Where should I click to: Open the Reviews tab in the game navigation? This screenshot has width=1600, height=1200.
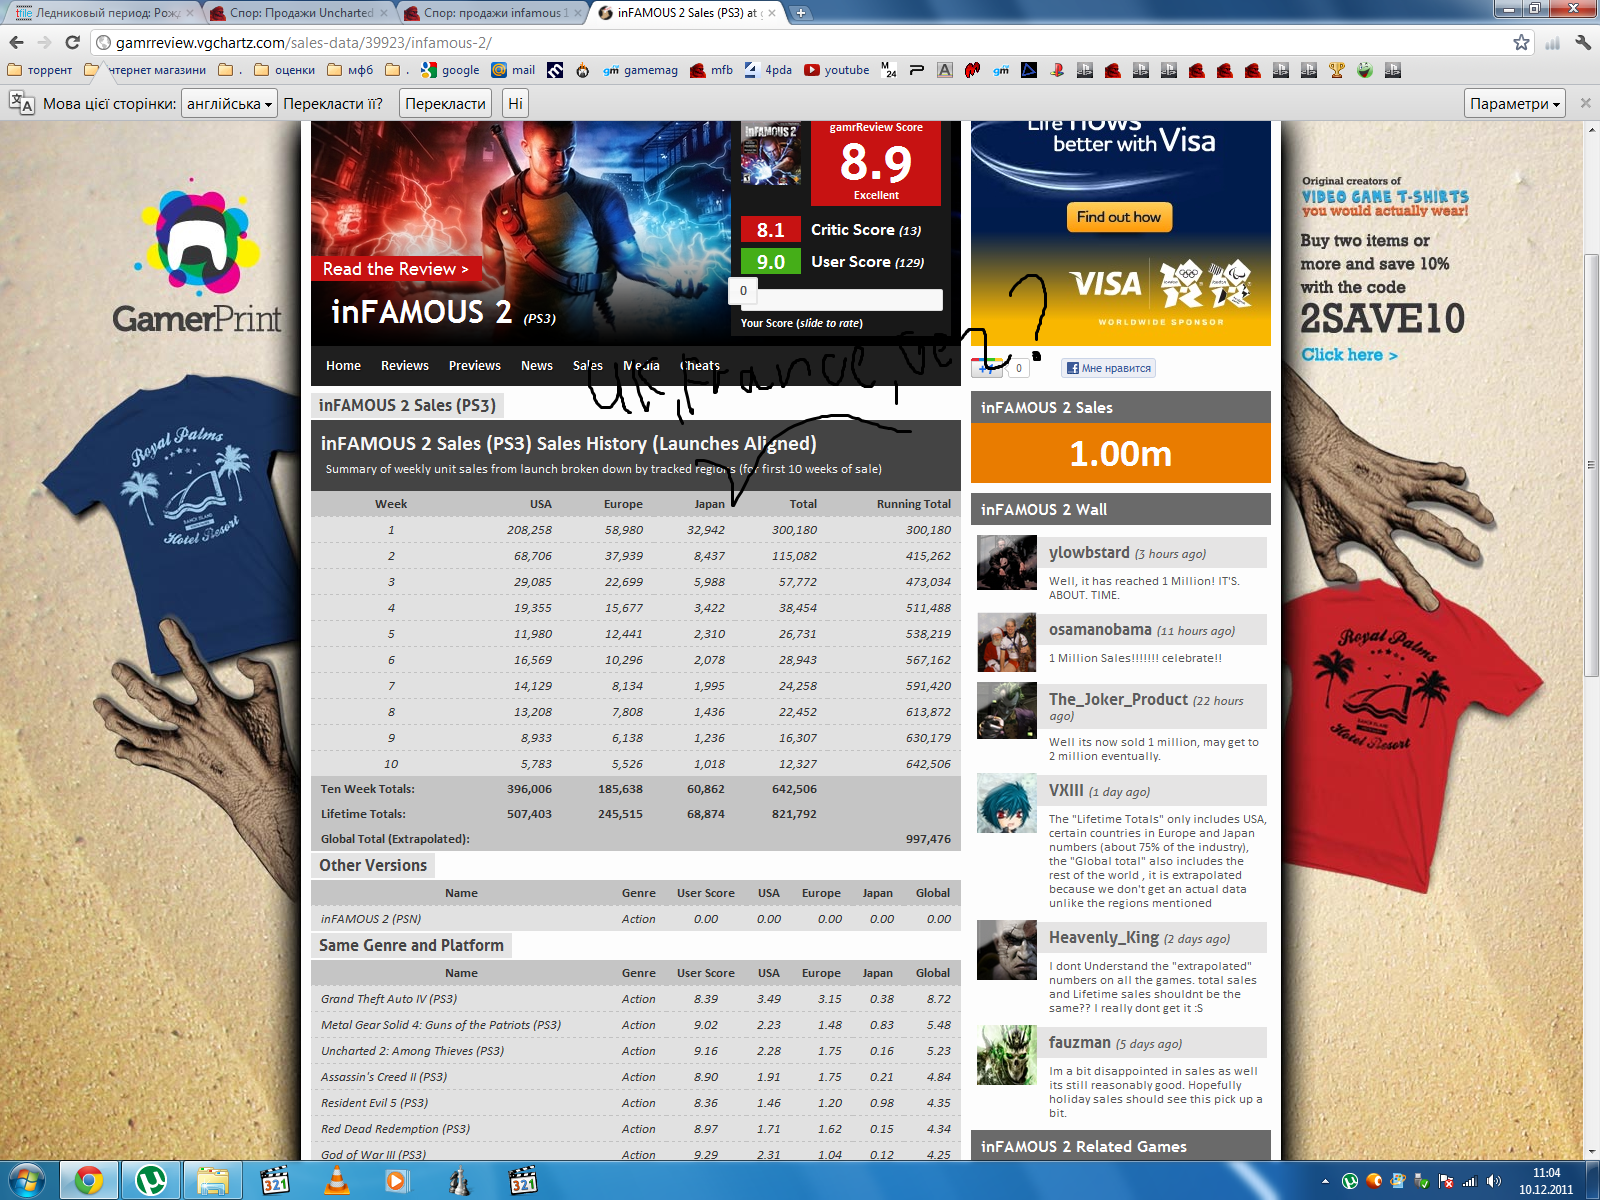tap(404, 366)
